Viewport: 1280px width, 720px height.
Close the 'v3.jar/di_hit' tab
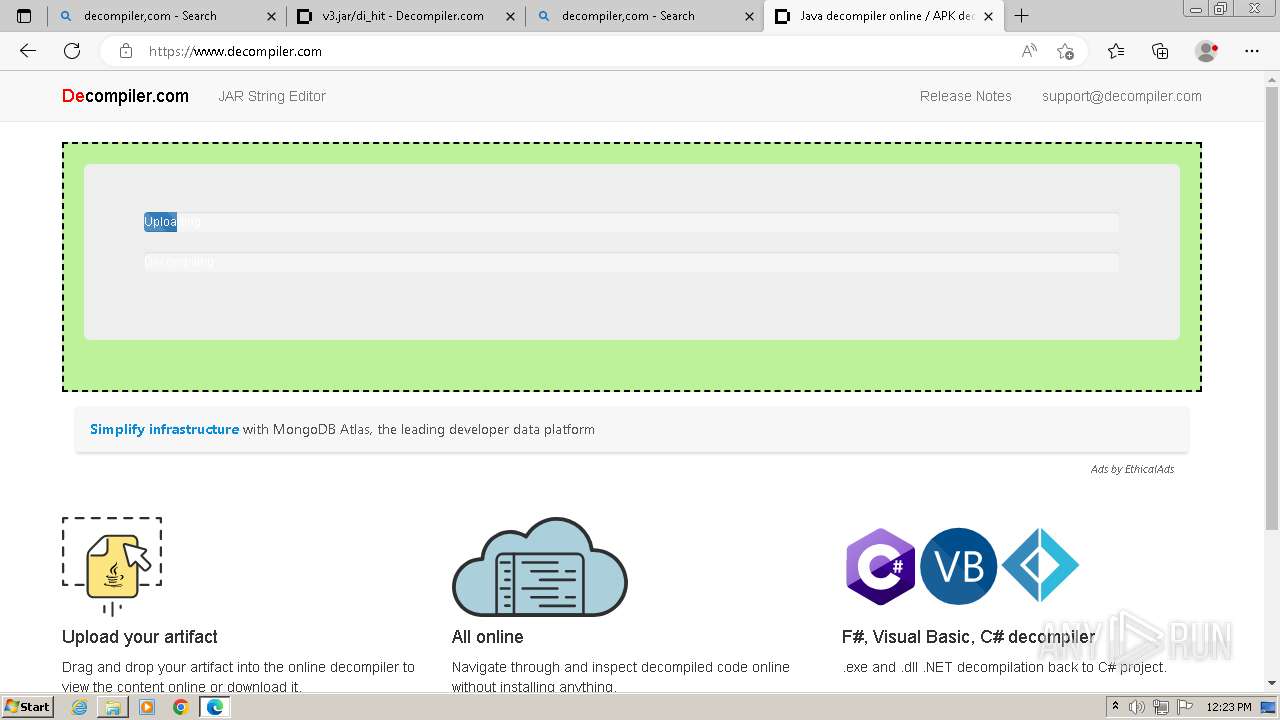point(510,16)
